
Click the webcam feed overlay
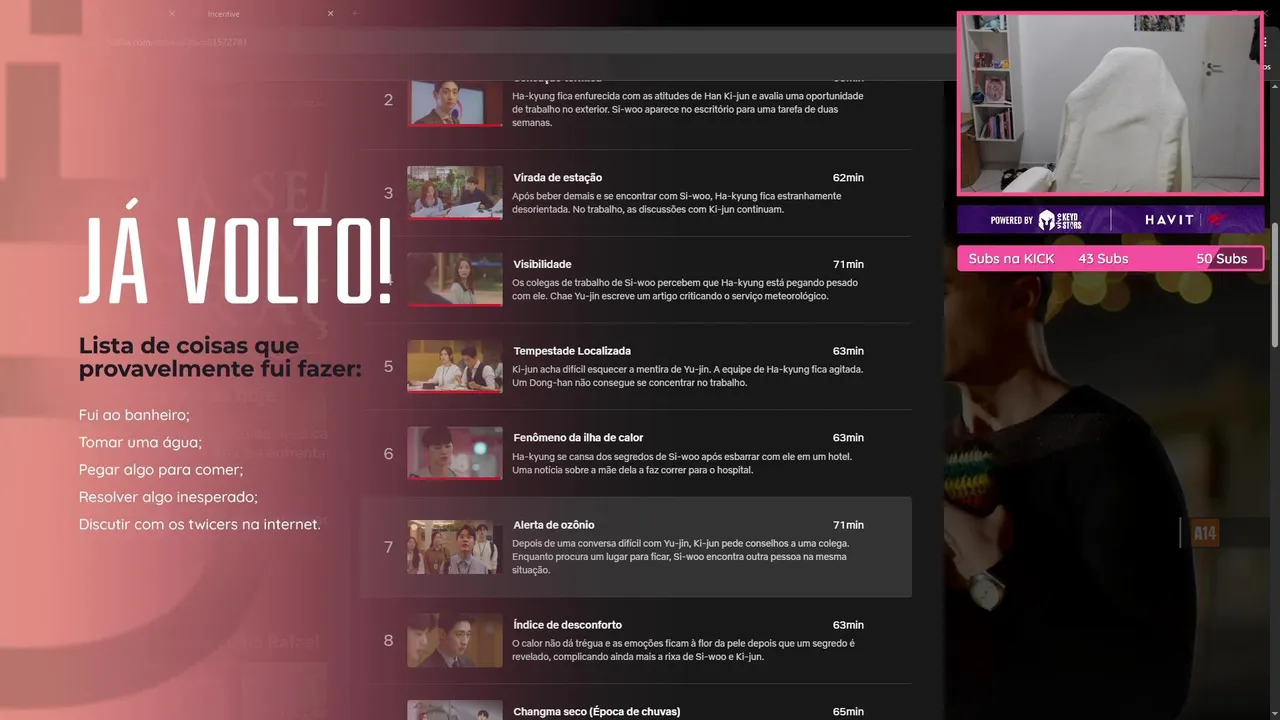point(1110,104)
